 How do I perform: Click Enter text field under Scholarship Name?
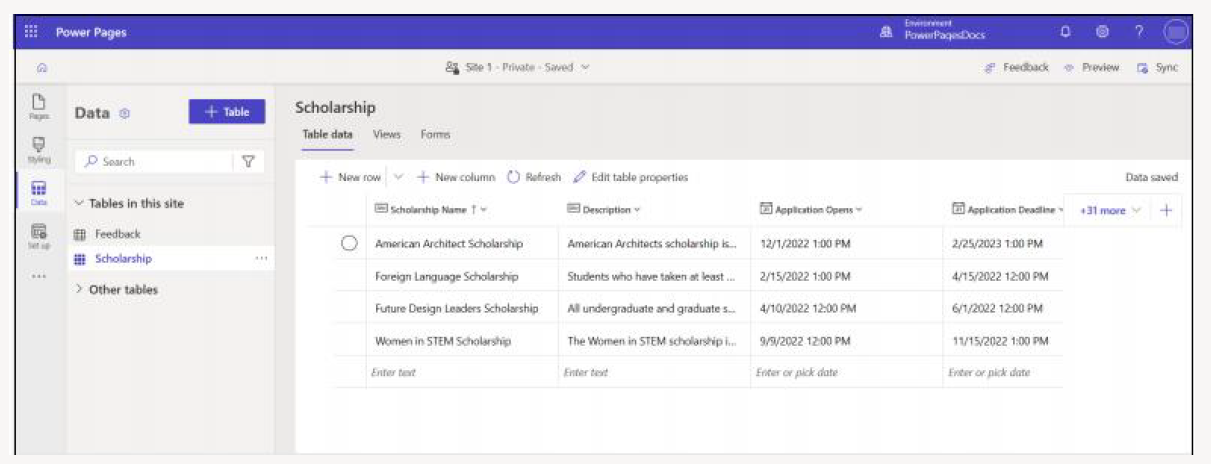point(461,372)
